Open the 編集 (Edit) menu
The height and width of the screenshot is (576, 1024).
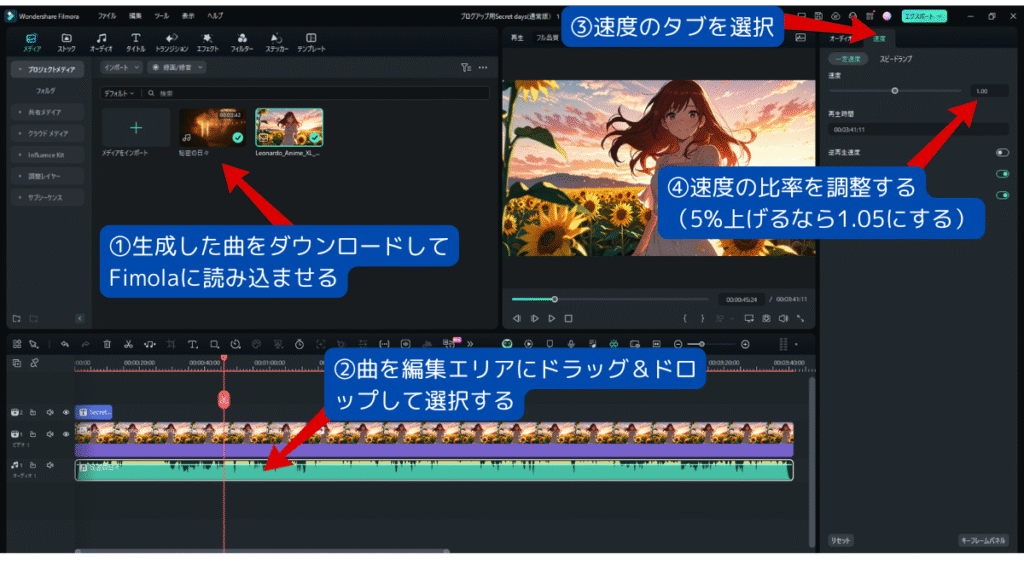pyautogui.click(x=135, y=16)
